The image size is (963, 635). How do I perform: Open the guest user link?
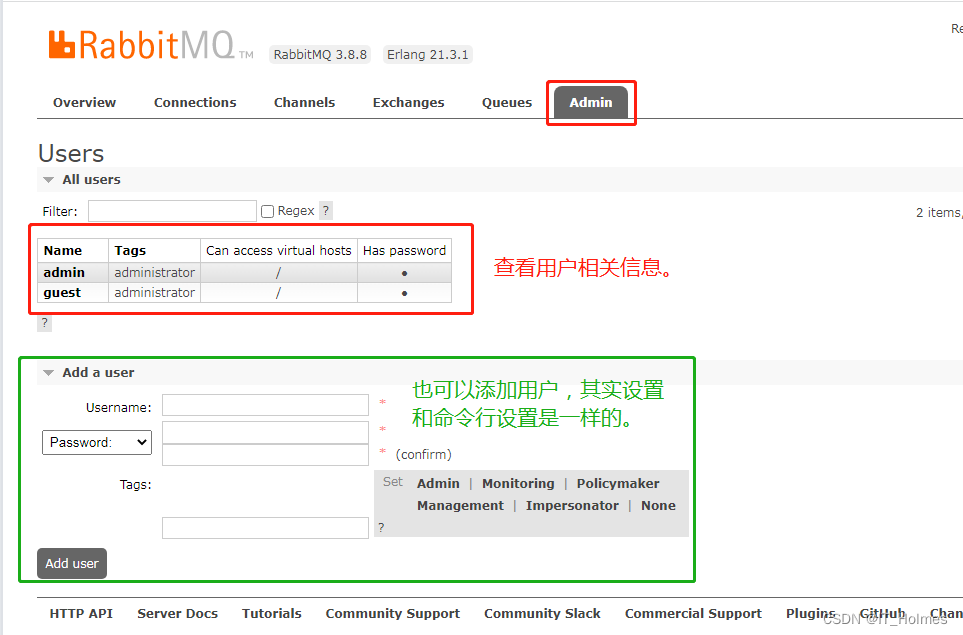click(62, 292)
